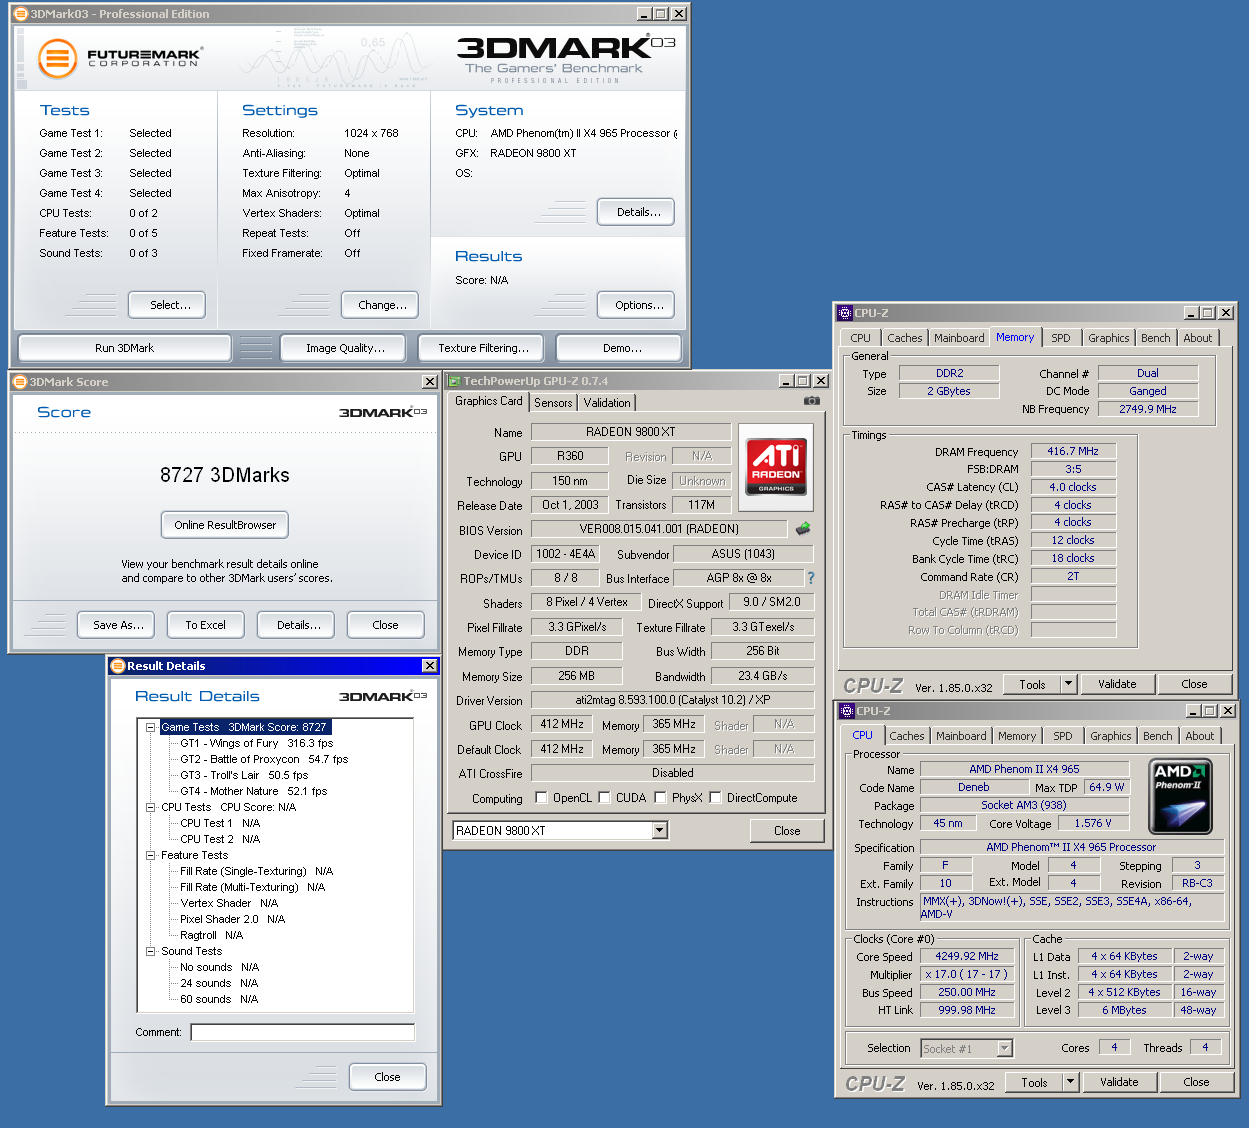
Task: Click the lower CPU-Z window title icon
Action: pyautogui.click(x=847, y=711)
